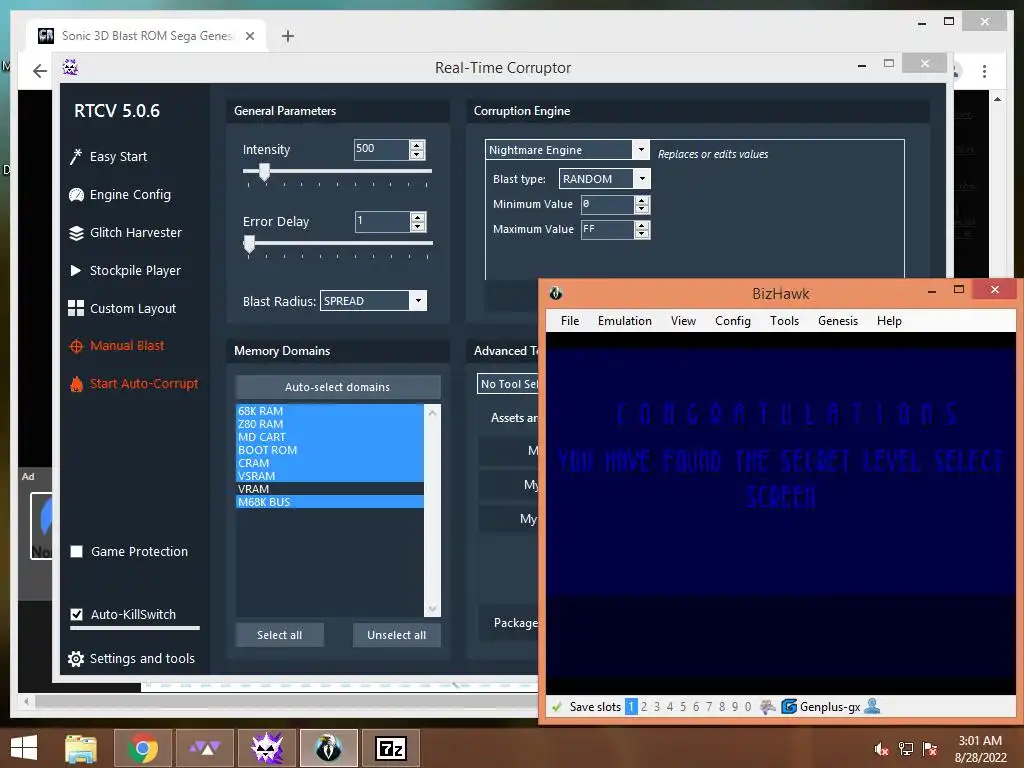Click Chrome back arrow

(x=40, y=71)
